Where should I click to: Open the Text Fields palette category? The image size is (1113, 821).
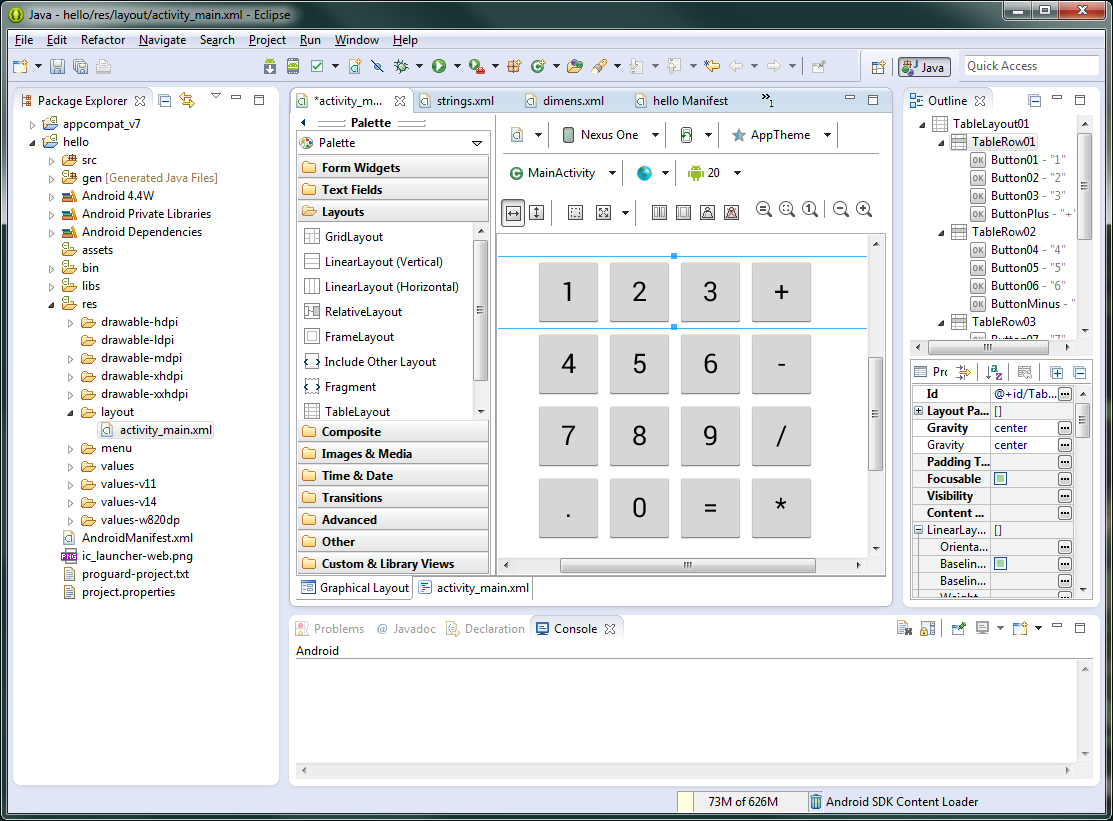[394, 189]
